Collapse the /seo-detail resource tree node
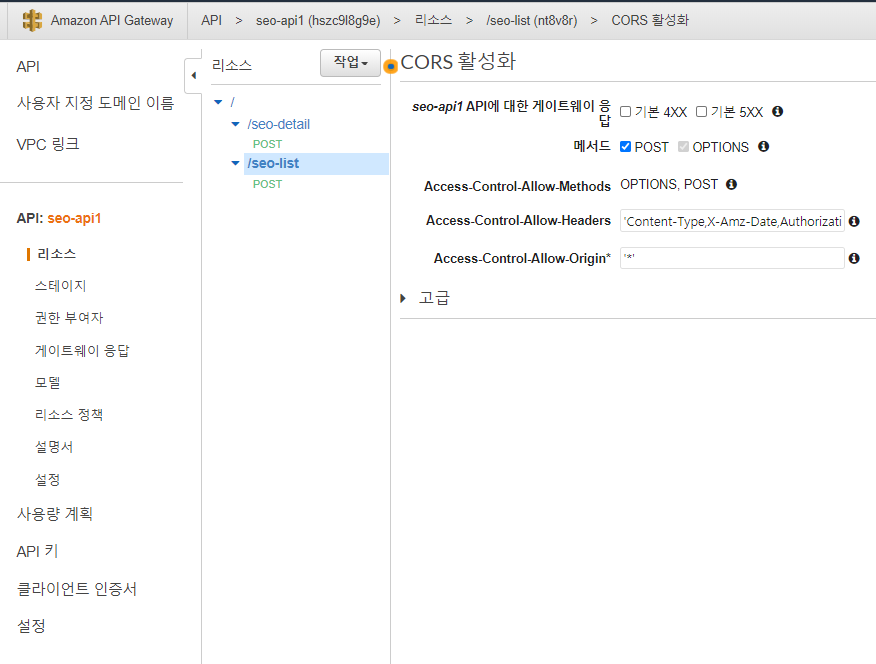This screenshot has width=876, height=664. (x=235, y=124)
